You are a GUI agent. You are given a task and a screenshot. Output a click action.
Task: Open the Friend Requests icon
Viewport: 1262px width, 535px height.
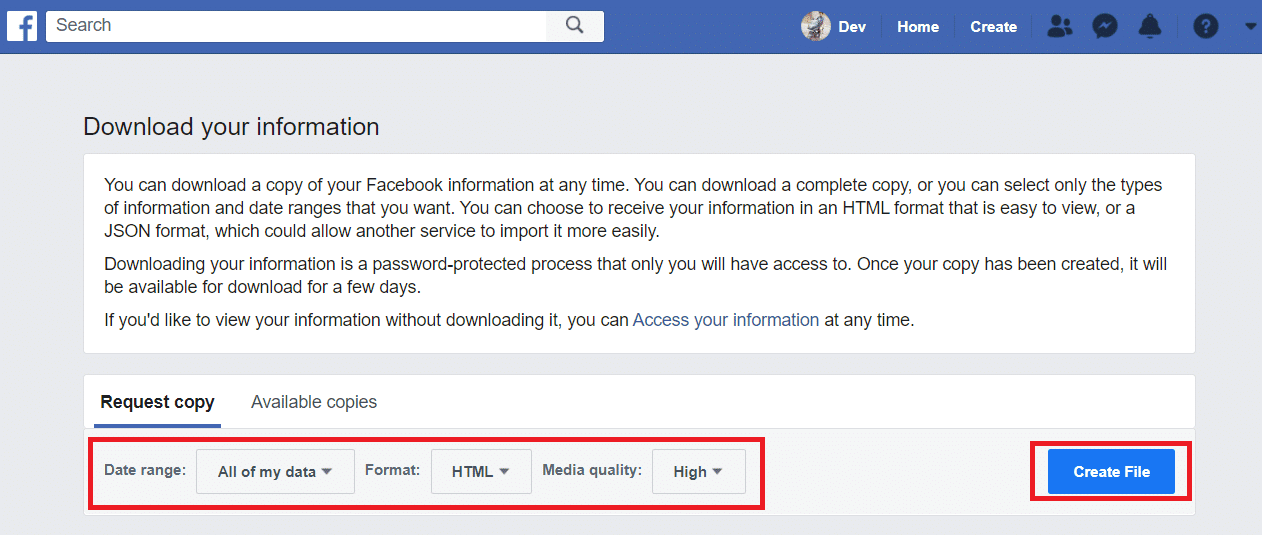point(1059,27)
